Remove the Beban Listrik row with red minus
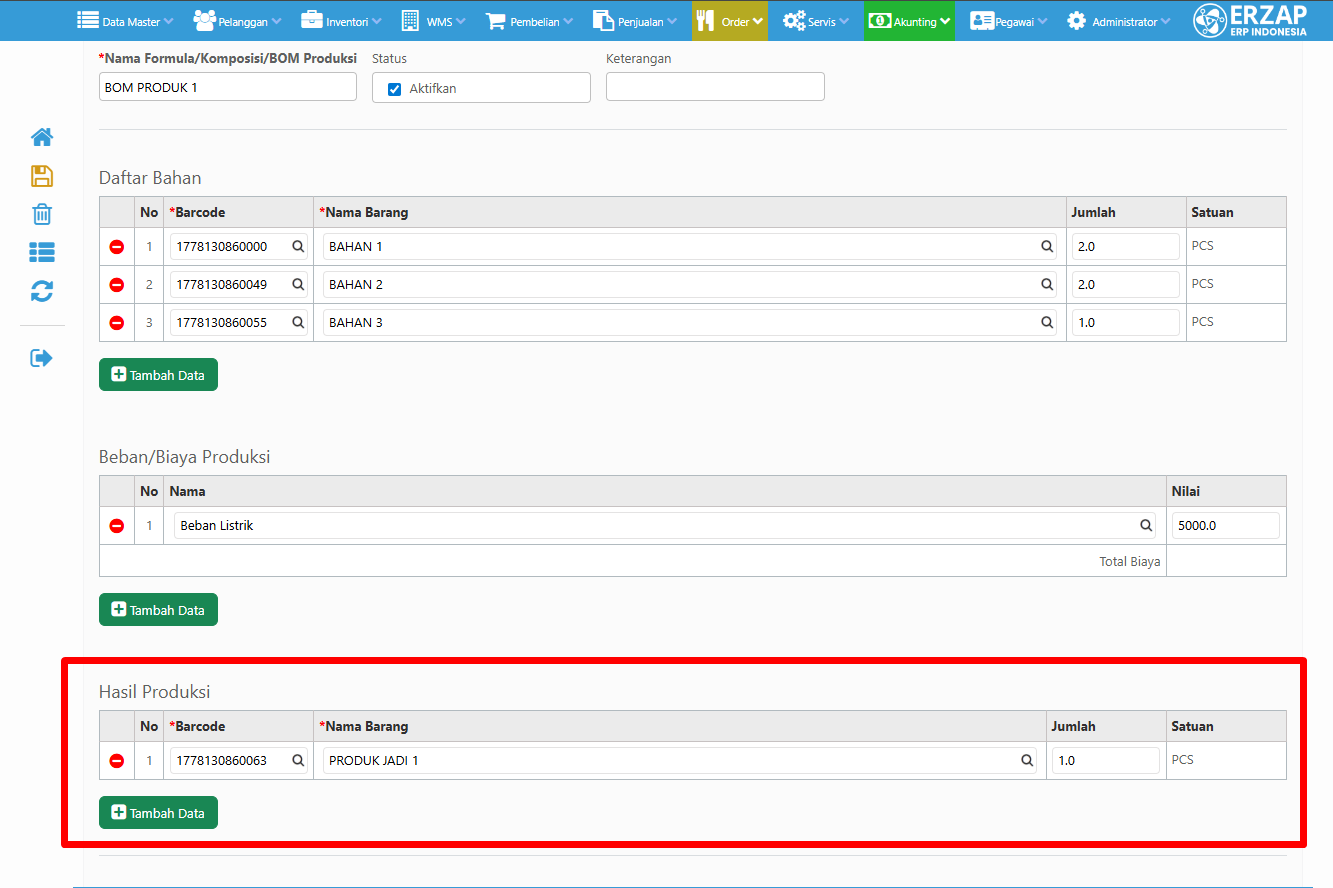 click(x=117, y=526)
